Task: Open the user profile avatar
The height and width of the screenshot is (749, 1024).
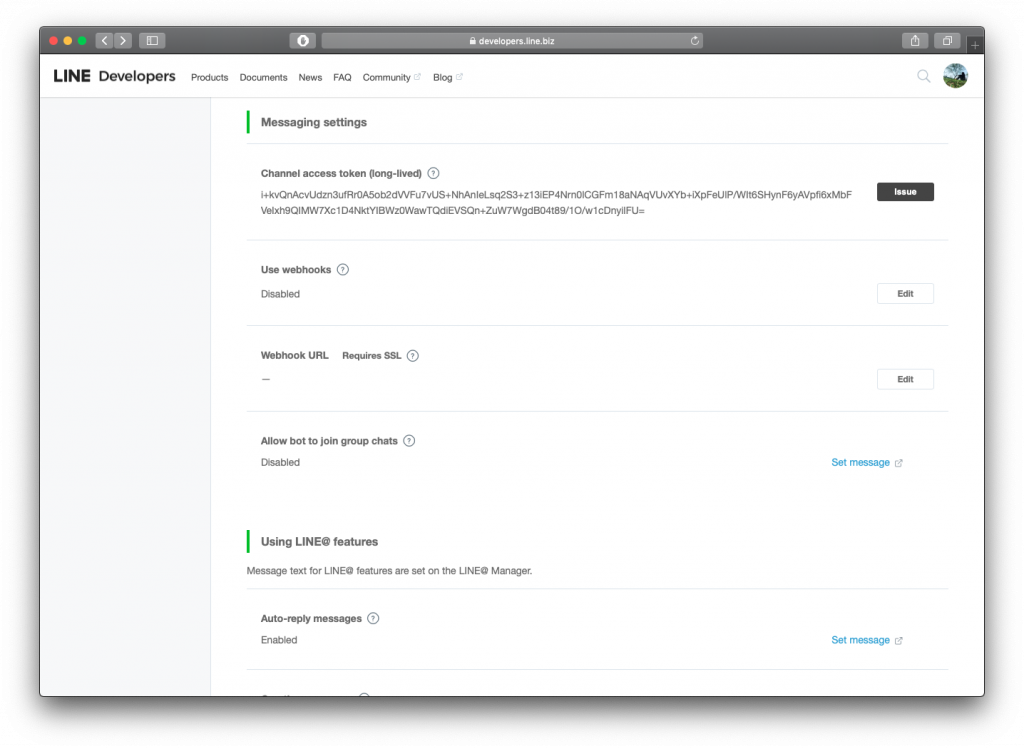Action: coord(955,76)
